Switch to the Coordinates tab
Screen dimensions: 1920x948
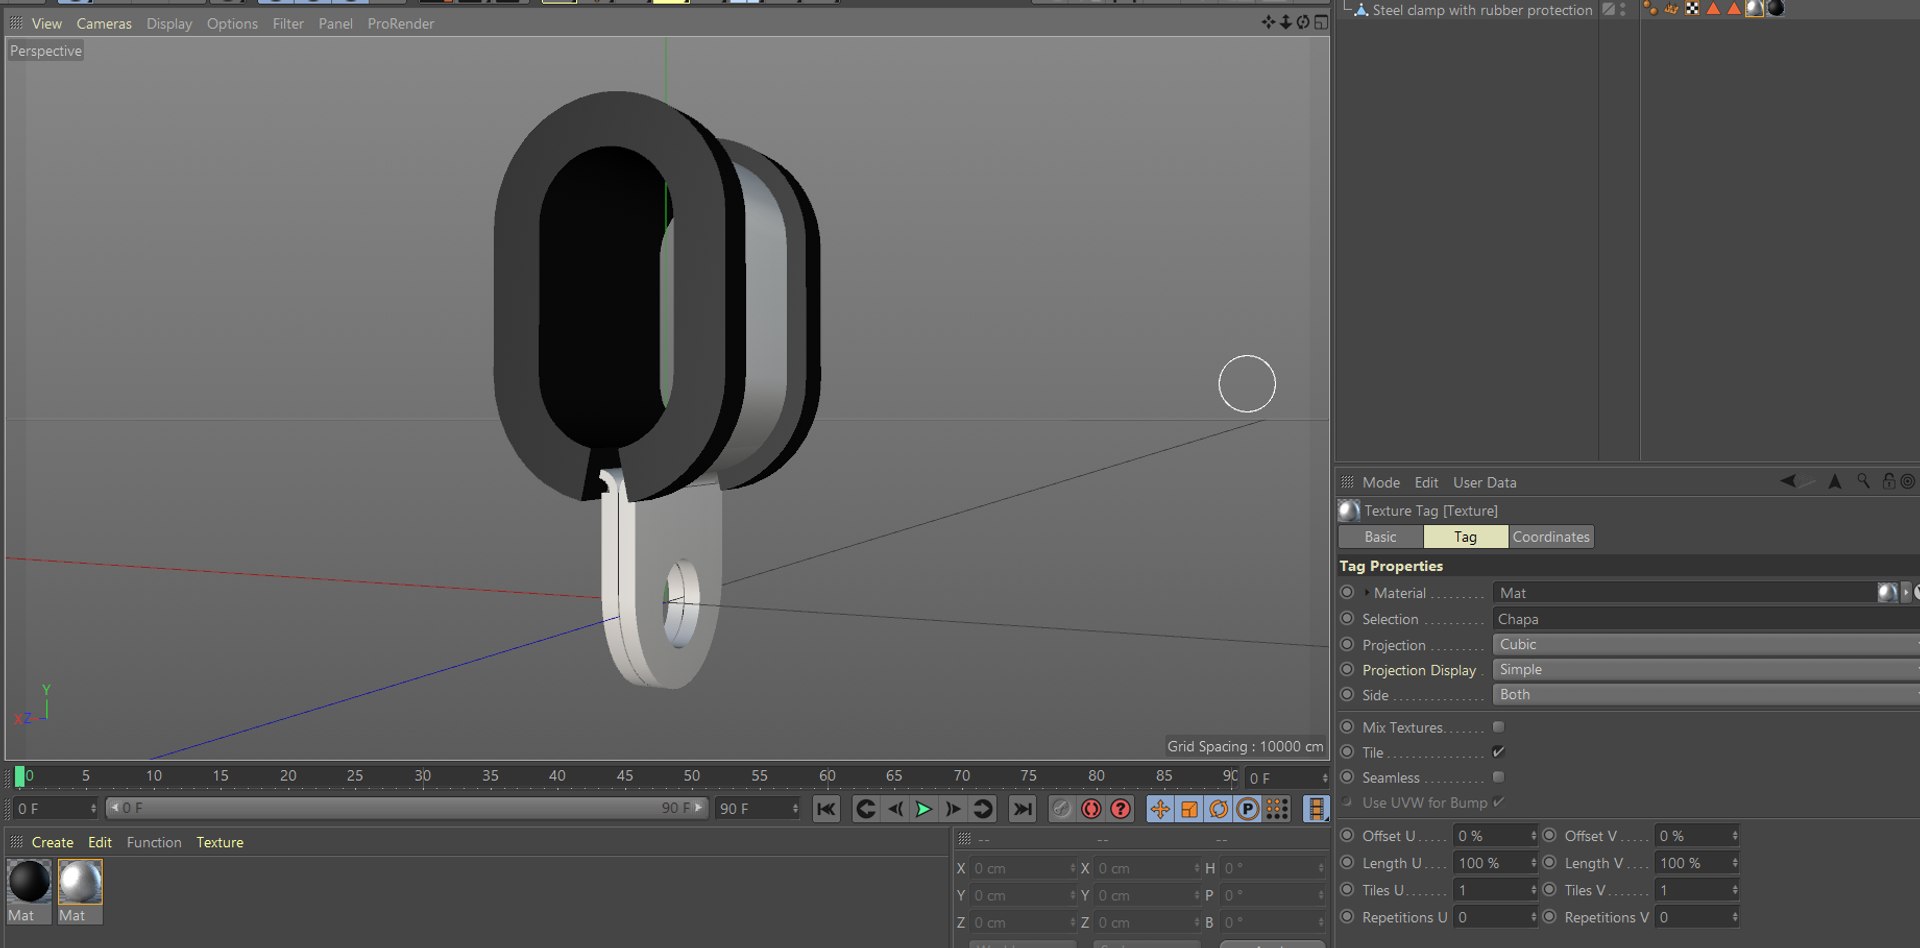(x=1550, y=537)
